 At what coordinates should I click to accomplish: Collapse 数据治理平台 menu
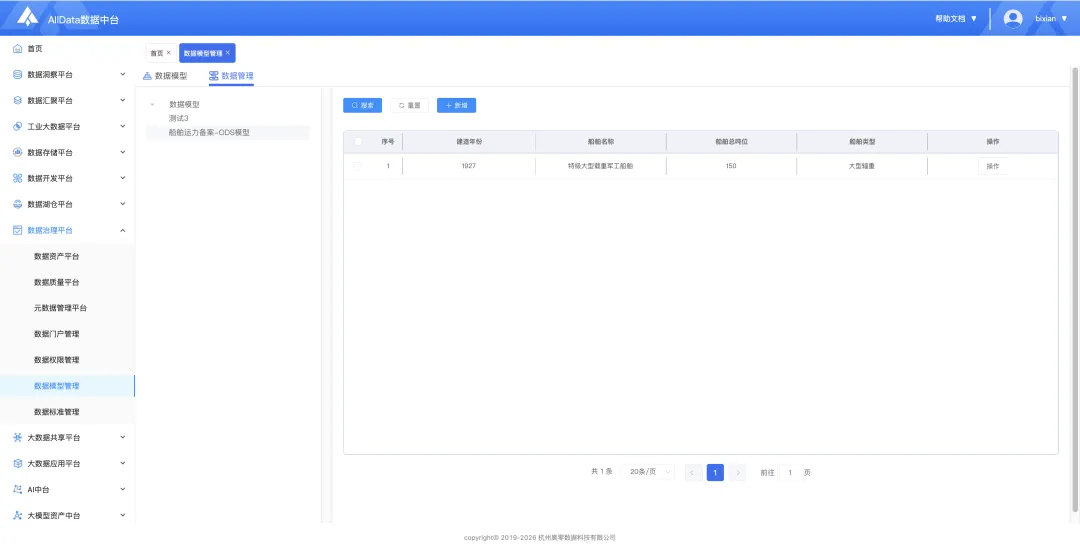tap(123, 230)
